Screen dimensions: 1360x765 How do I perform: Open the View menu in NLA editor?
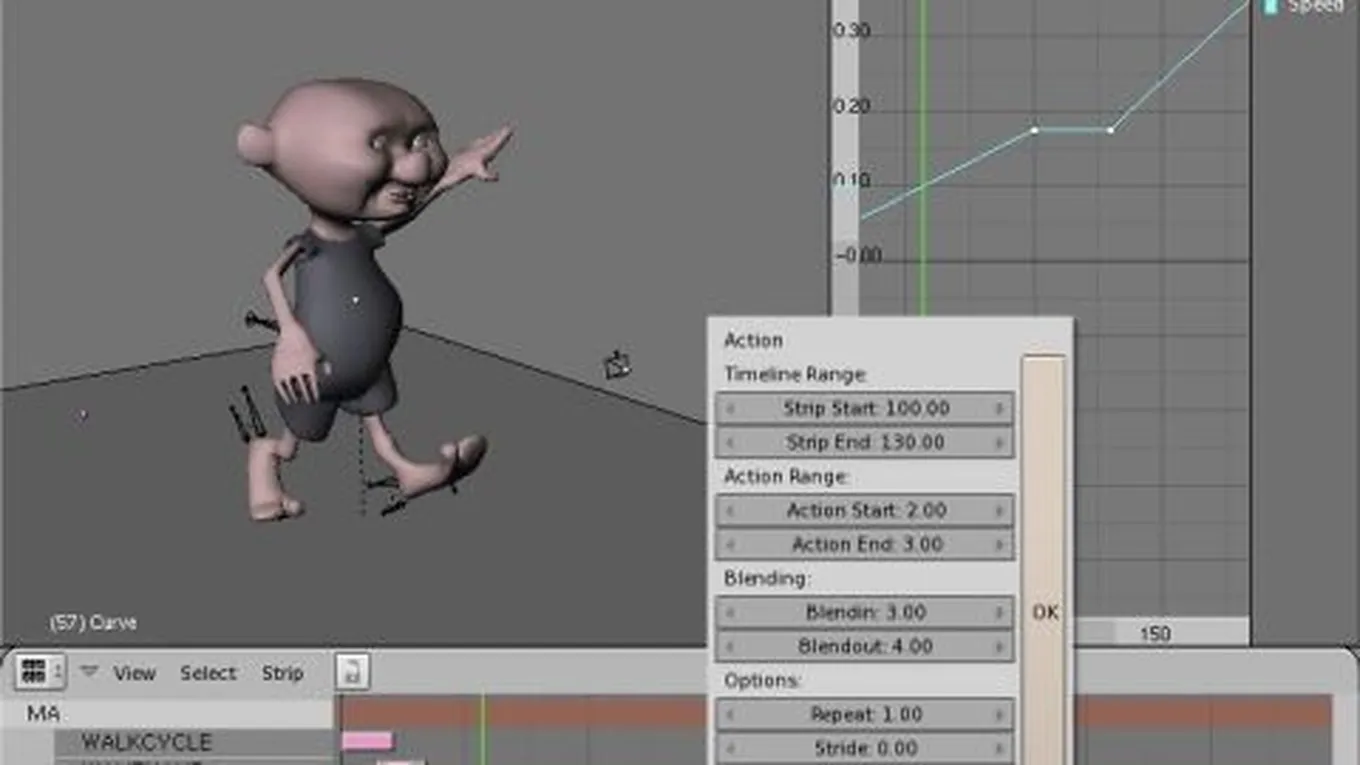tap(134, 673)
